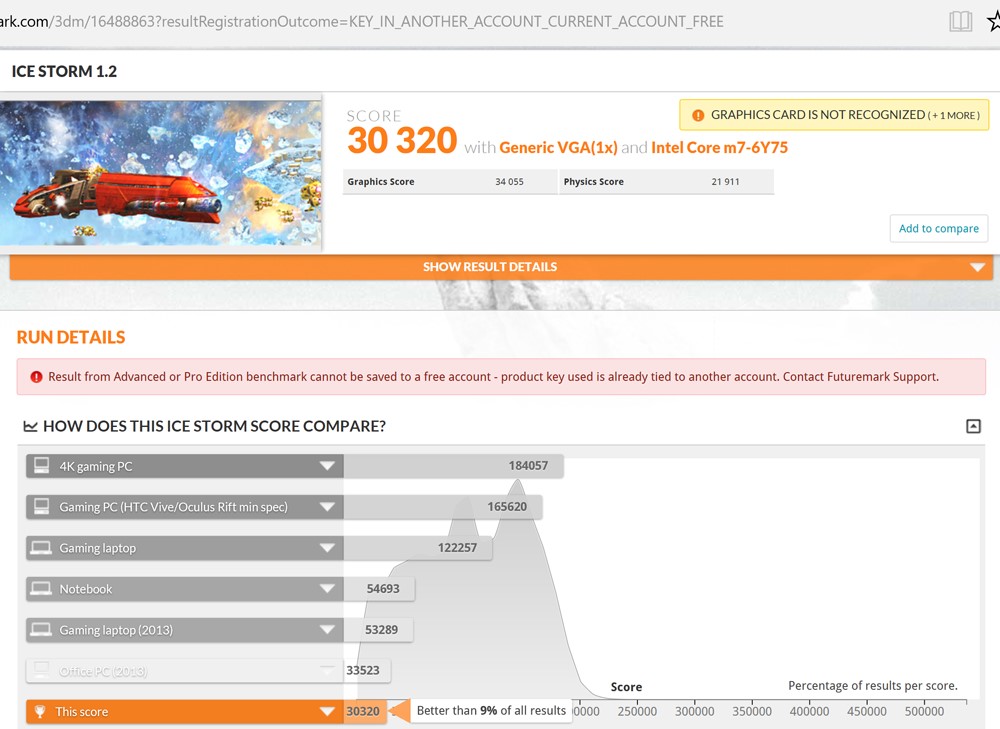1000x729 pixels.
Task: Click the main score 30 320
Action: point(402,140)
